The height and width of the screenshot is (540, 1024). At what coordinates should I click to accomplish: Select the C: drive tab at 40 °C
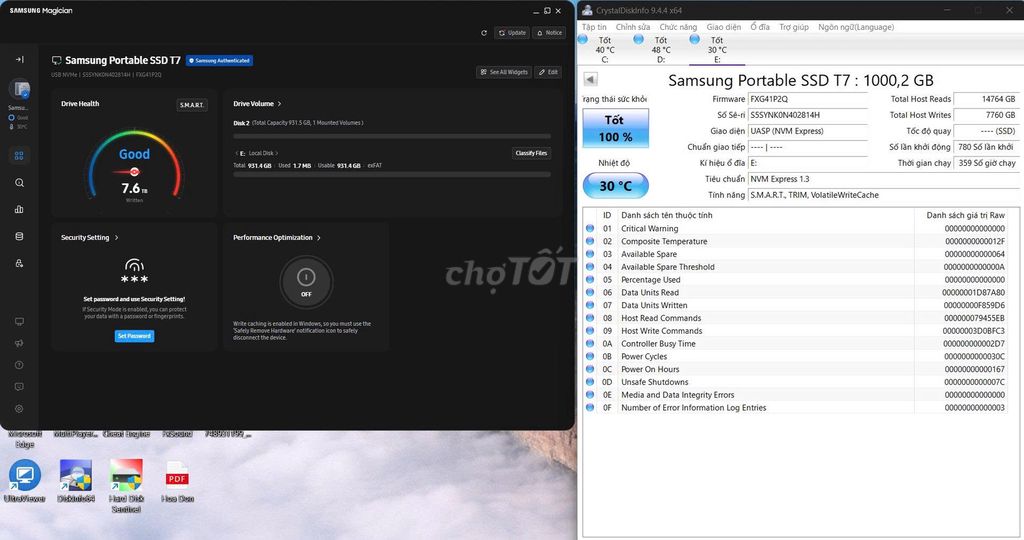[x=605, y=50]
